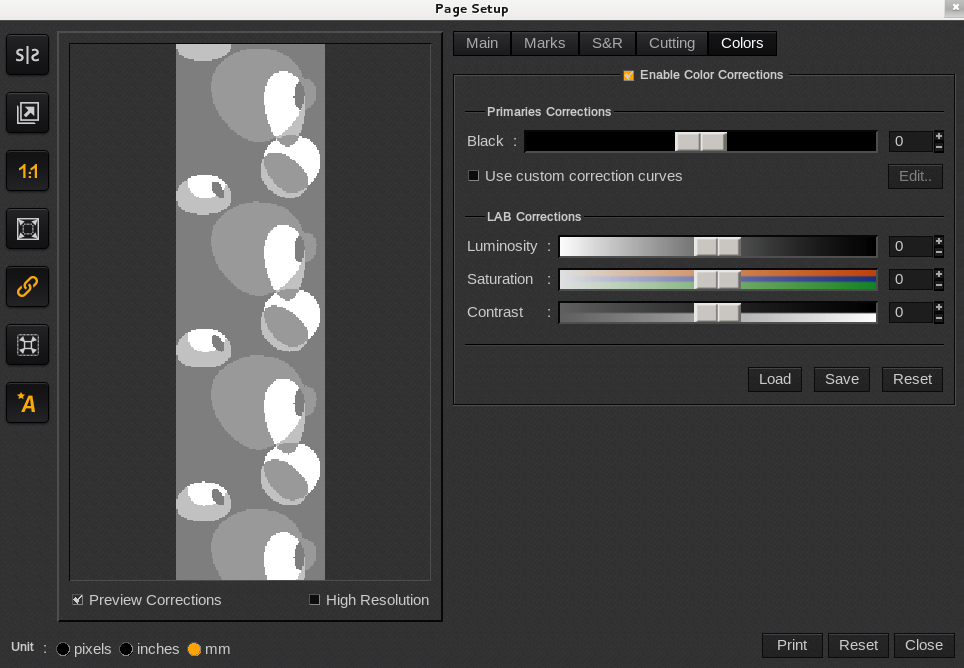The height and width of the screenshot is (668, 964).
Task: Click the star A icon
Action: [x=28, y=403]
